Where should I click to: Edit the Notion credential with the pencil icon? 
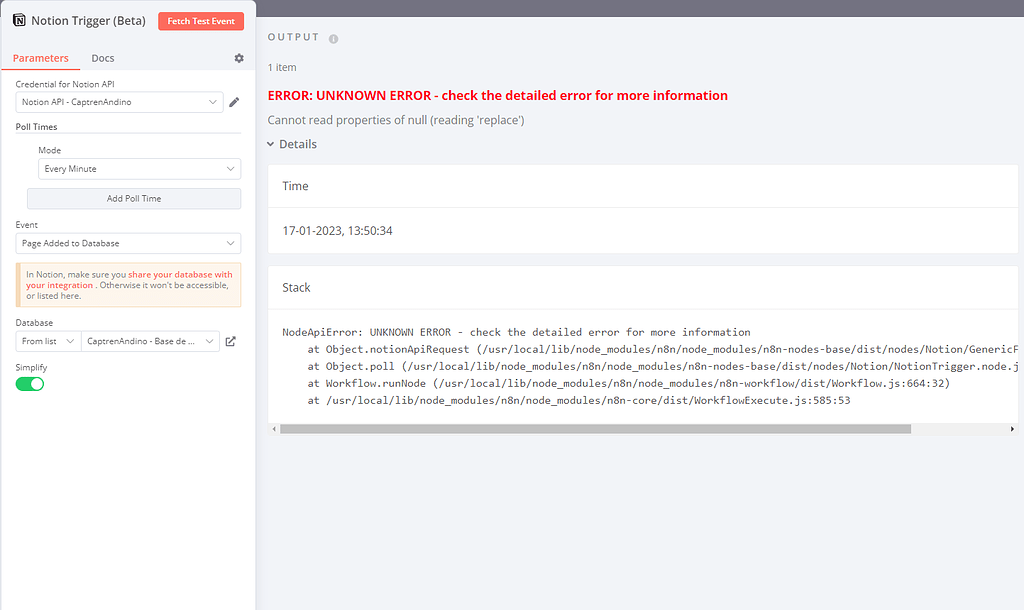tap(236, 101)
